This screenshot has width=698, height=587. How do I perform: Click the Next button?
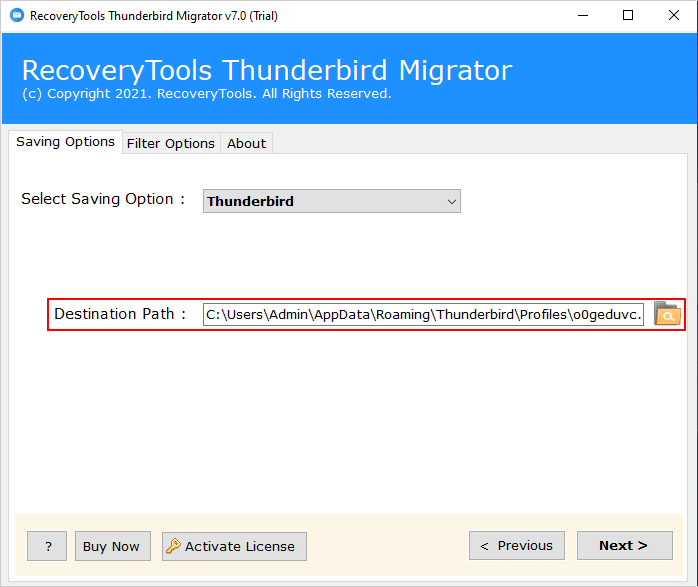(x=625, y=545)
